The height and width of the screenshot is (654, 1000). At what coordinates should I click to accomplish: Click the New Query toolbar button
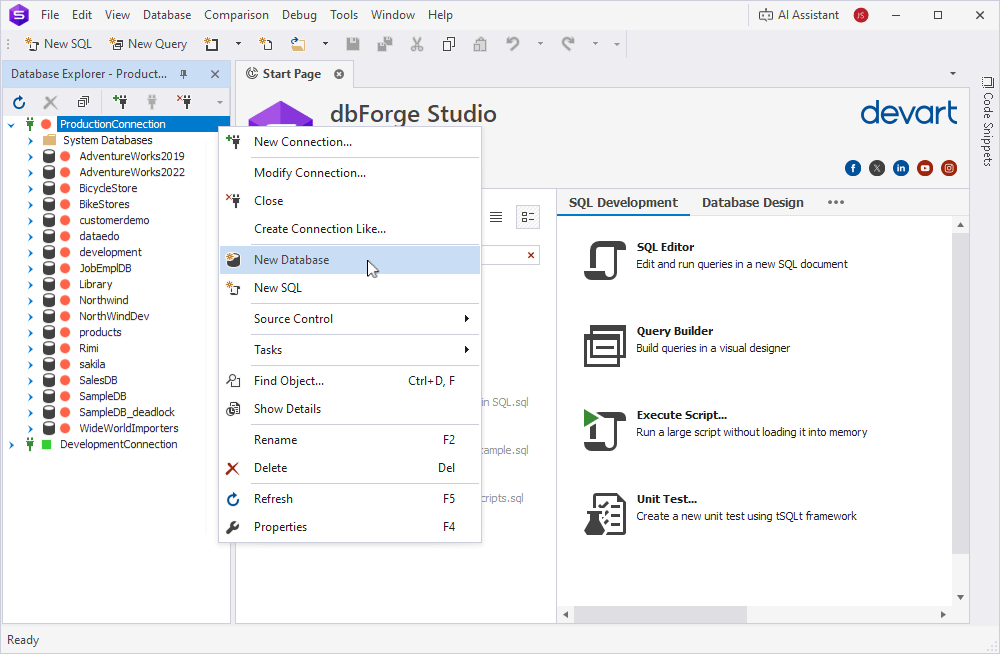point(148,44)
